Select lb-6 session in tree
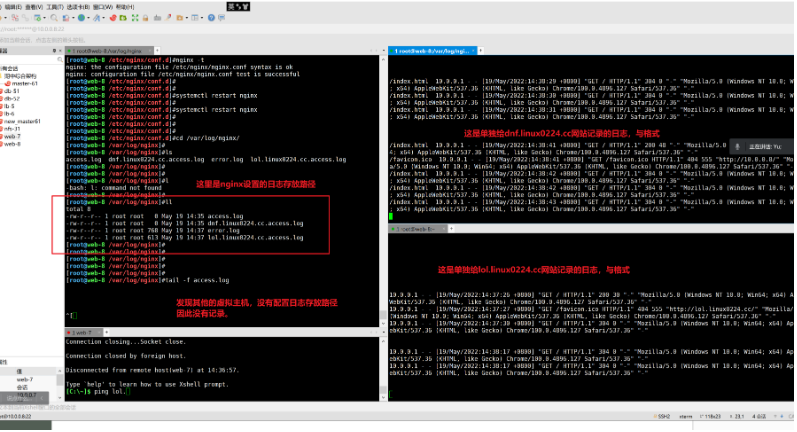The height and width of the screenshot is (432, 797). pyautogui.click(x=8, y=114)
